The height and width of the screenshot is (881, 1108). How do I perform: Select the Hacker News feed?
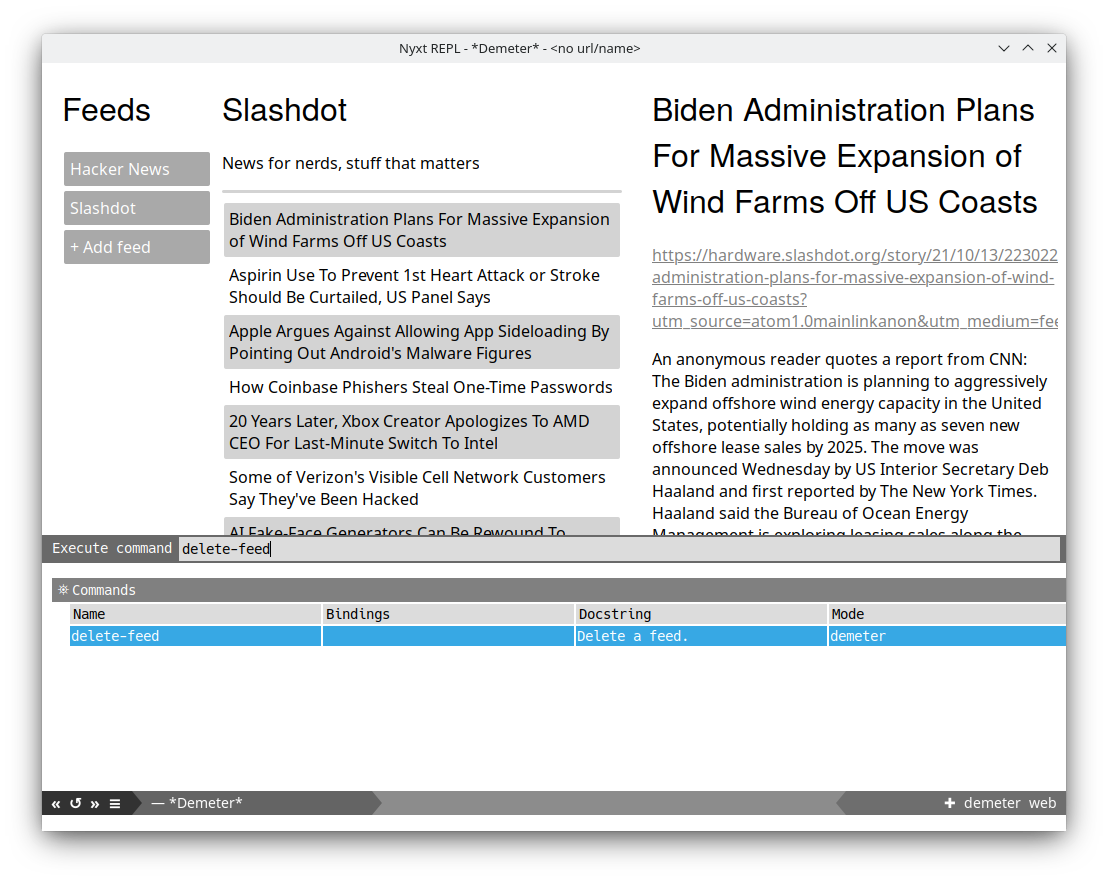tap(136, 169)
